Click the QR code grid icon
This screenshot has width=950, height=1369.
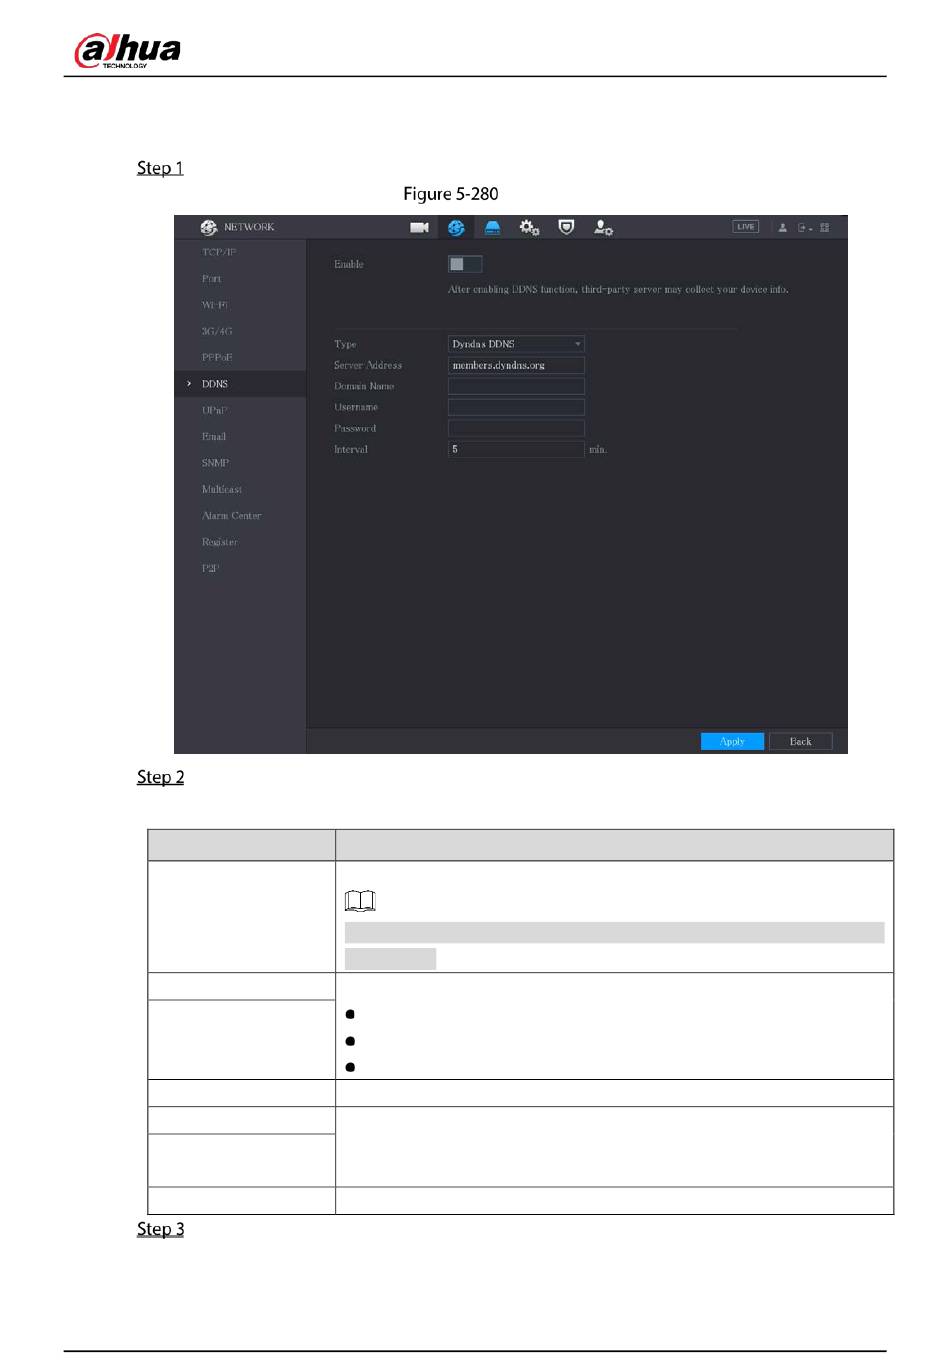825,228
